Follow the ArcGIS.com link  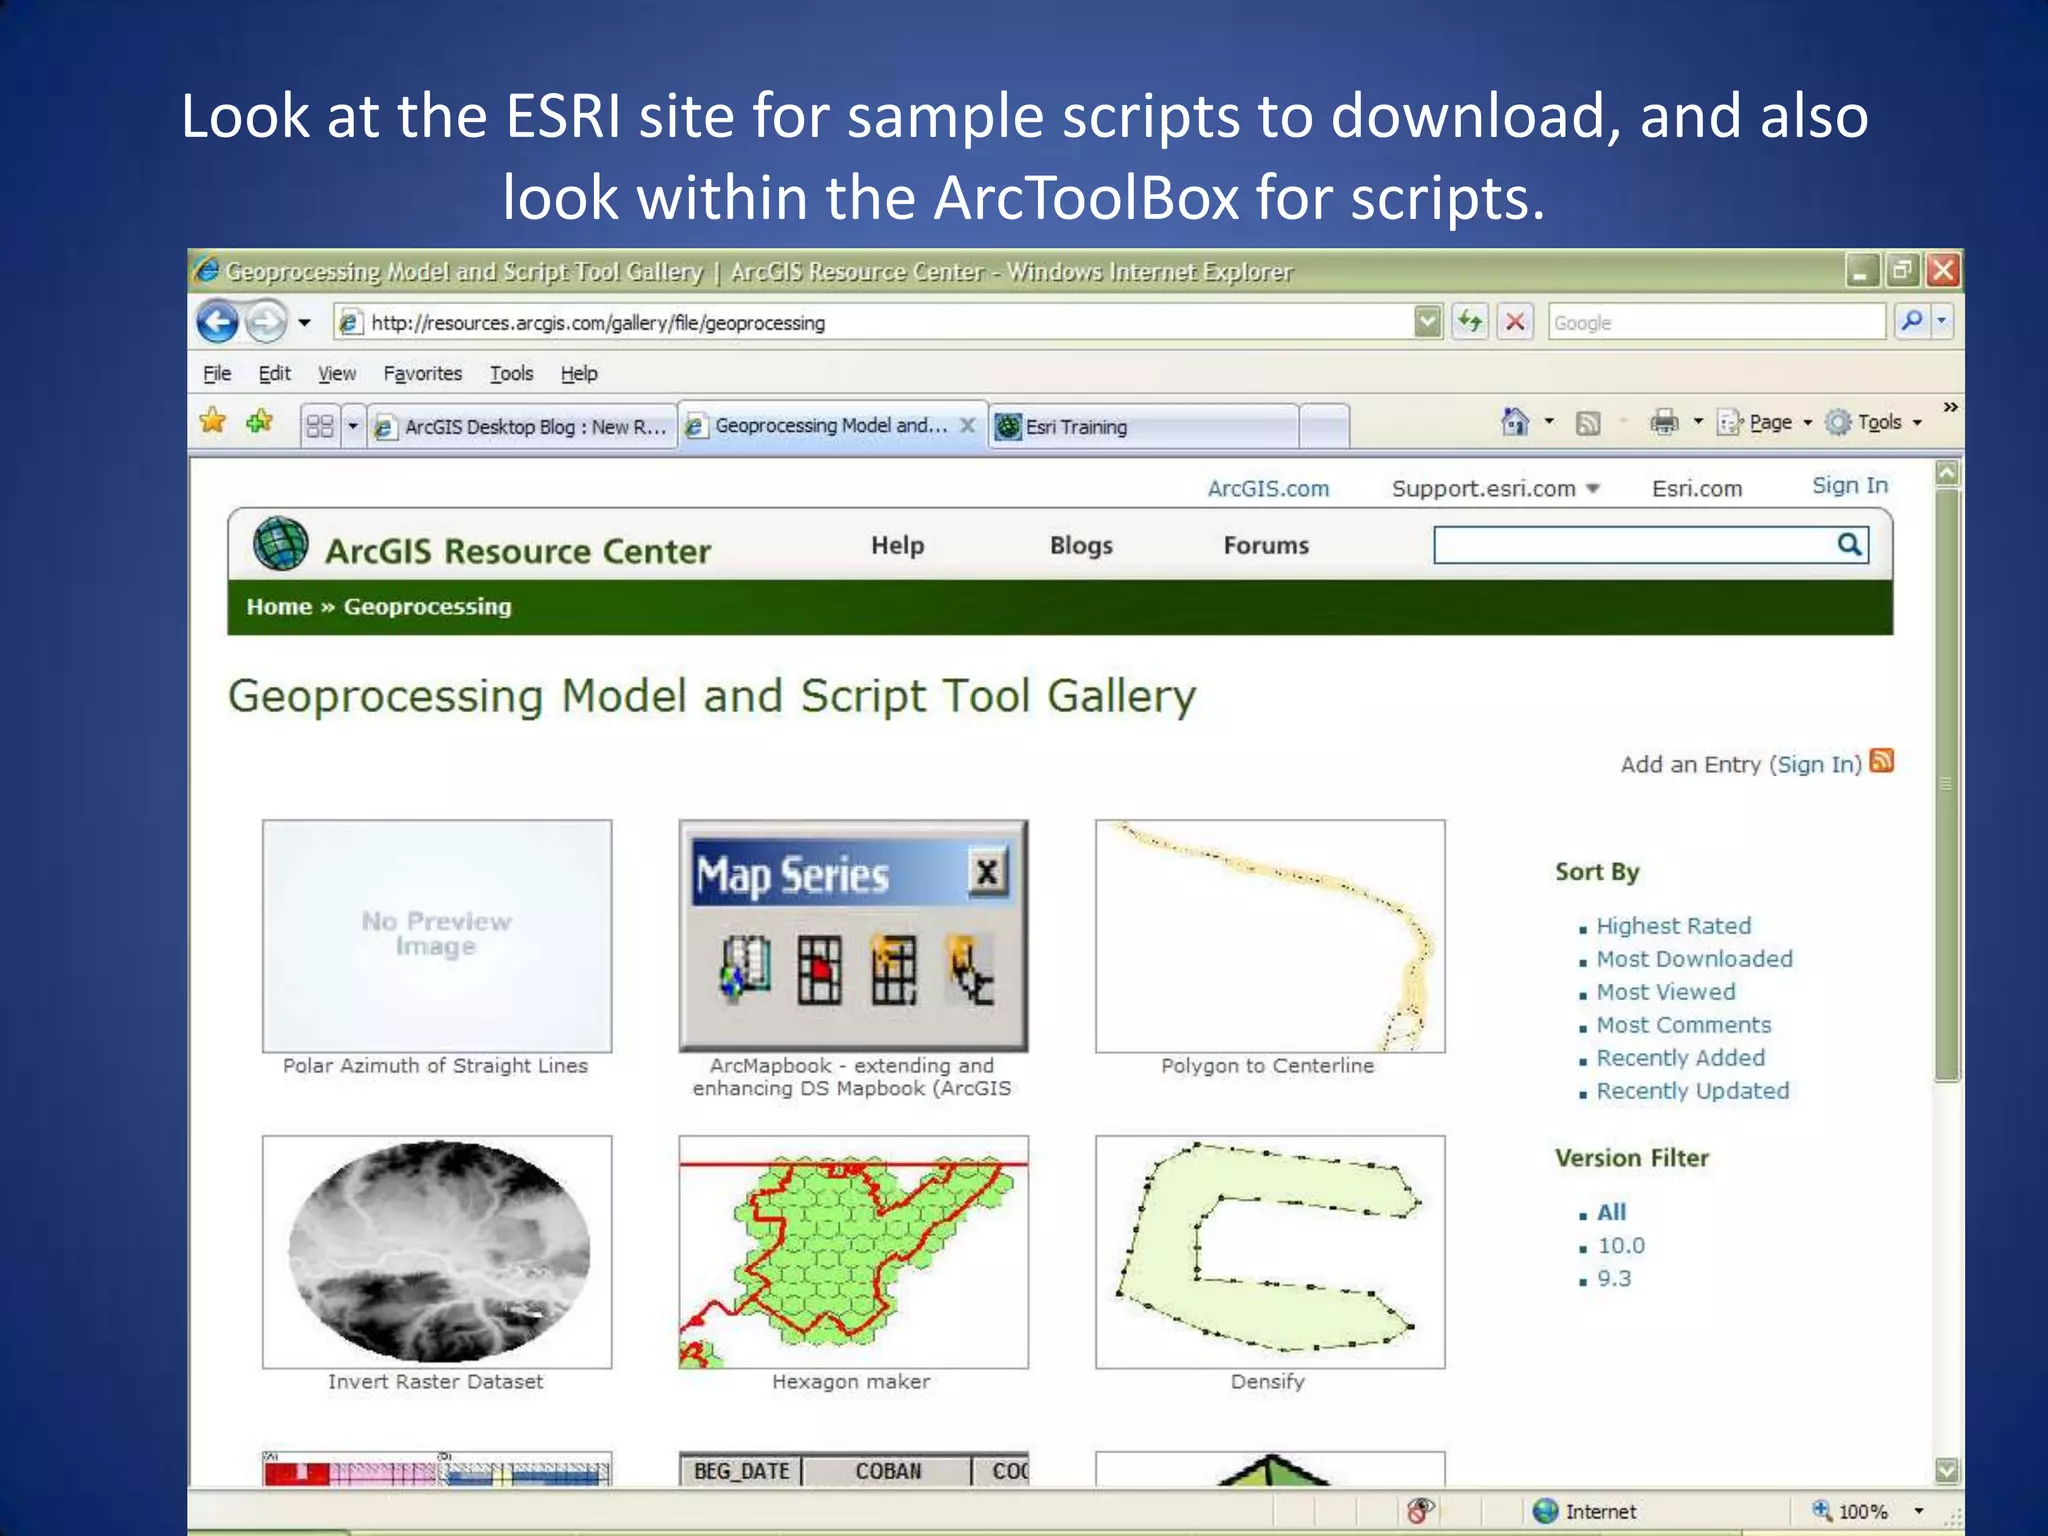coord(1268,488)
